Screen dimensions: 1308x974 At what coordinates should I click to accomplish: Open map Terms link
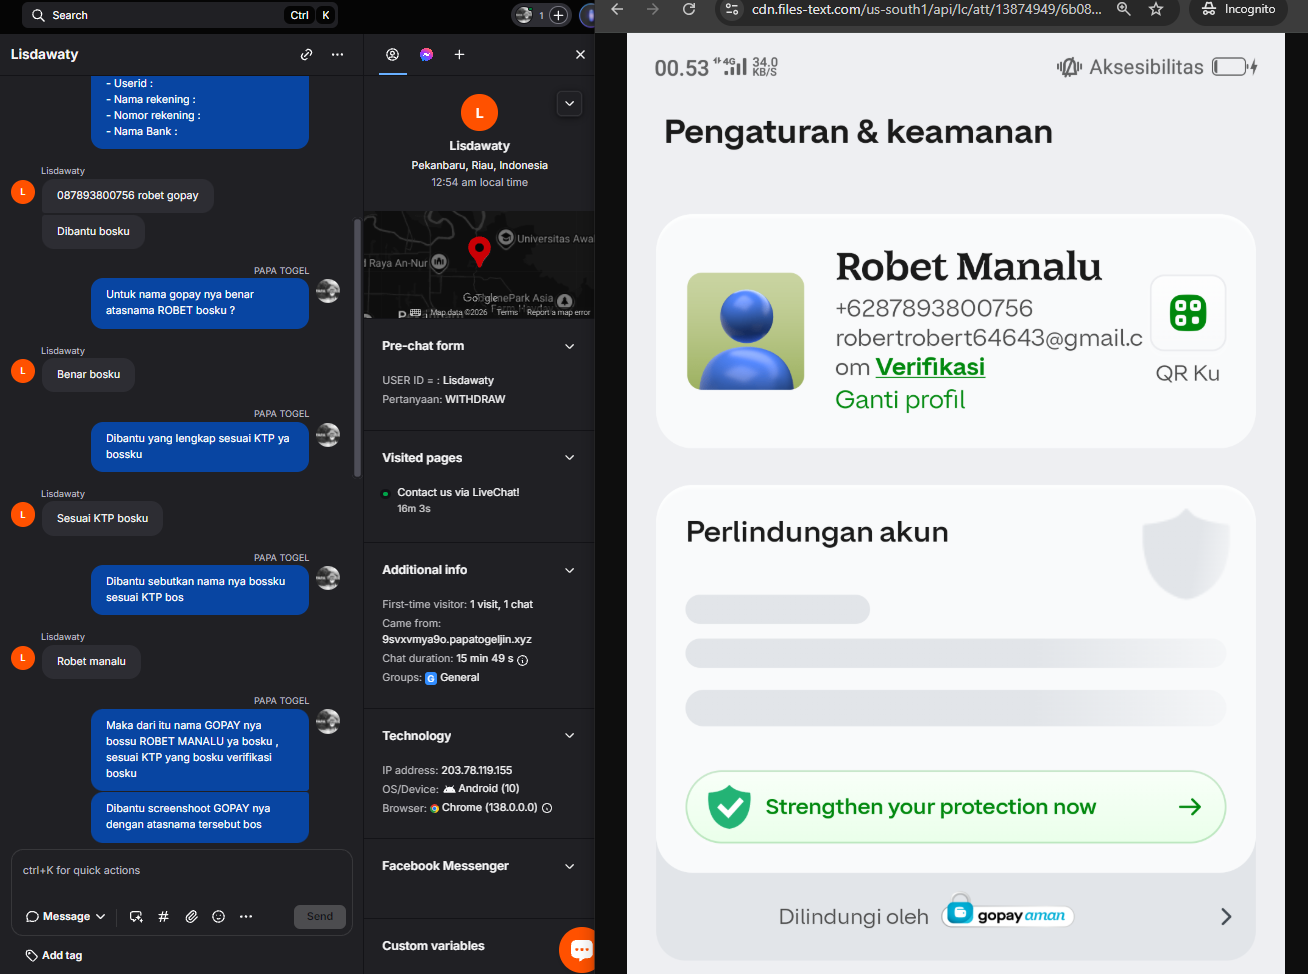(508, 313)
